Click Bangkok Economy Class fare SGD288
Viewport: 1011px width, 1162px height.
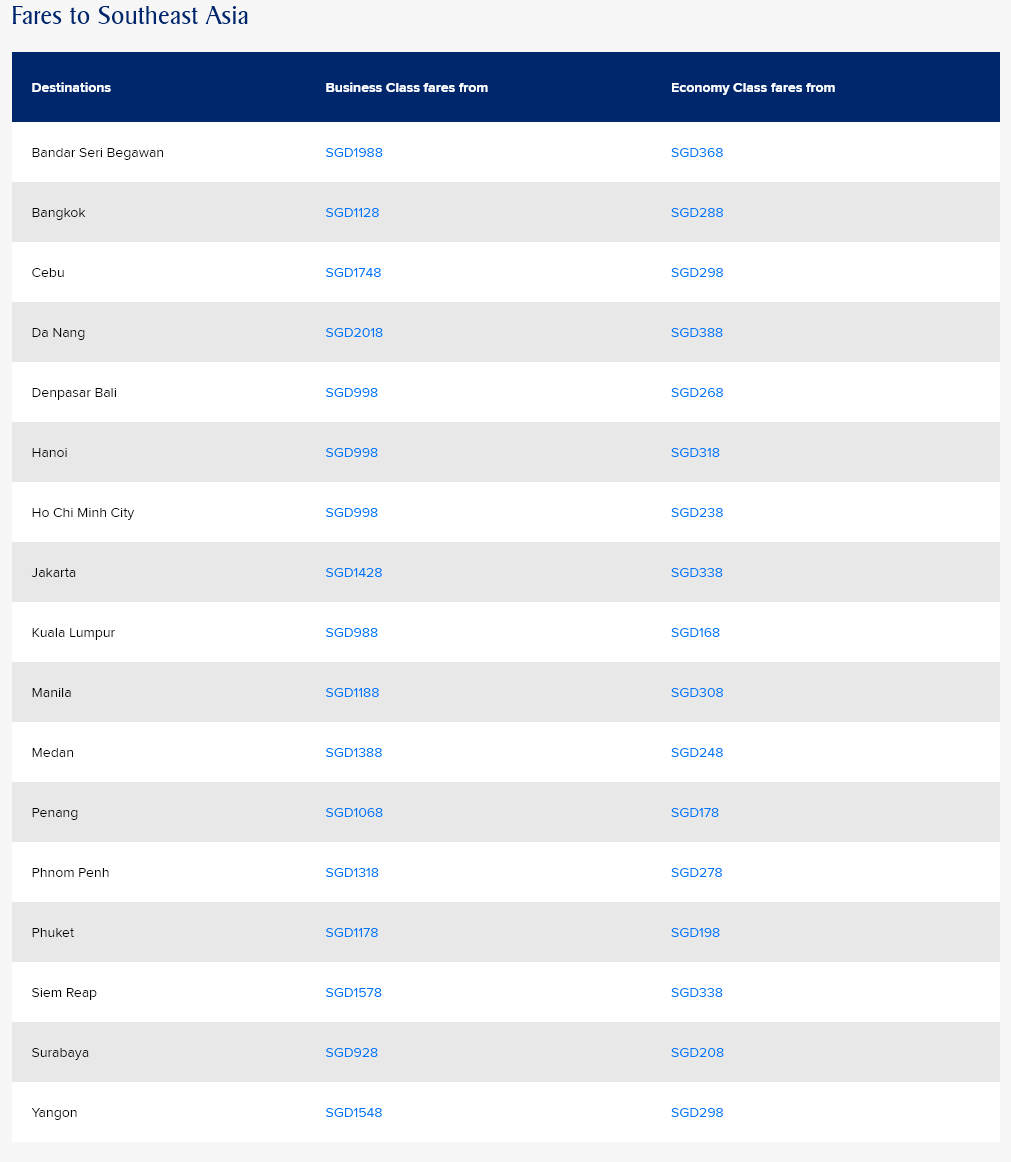click(x=697, y=213)
